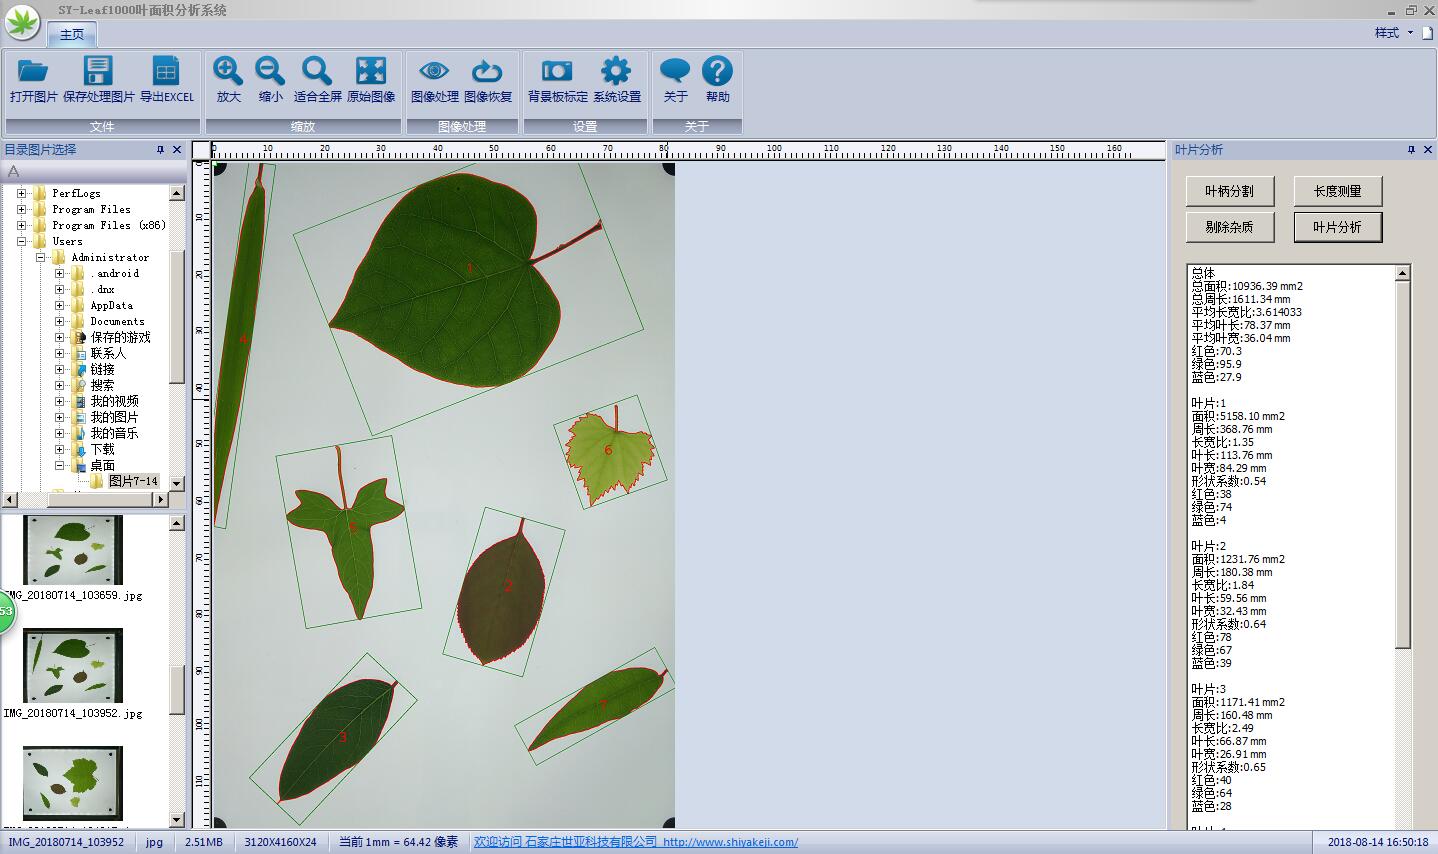Collapse the Administrator folder node
Screen dimensions: 1438x854
click(x=41, y=257)
